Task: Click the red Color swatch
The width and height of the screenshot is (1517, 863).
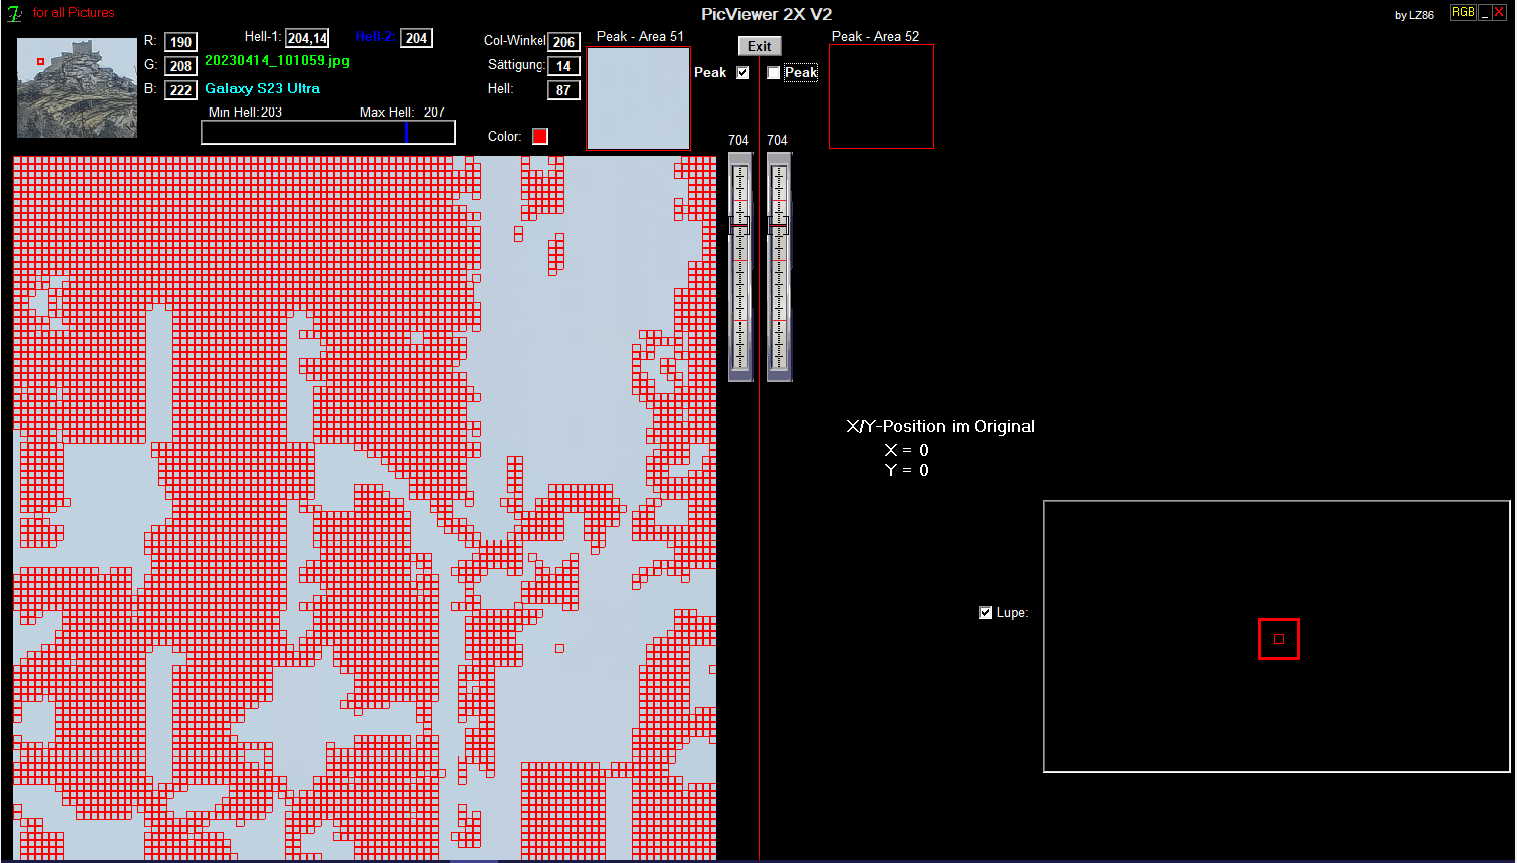Action: [540, 136]
